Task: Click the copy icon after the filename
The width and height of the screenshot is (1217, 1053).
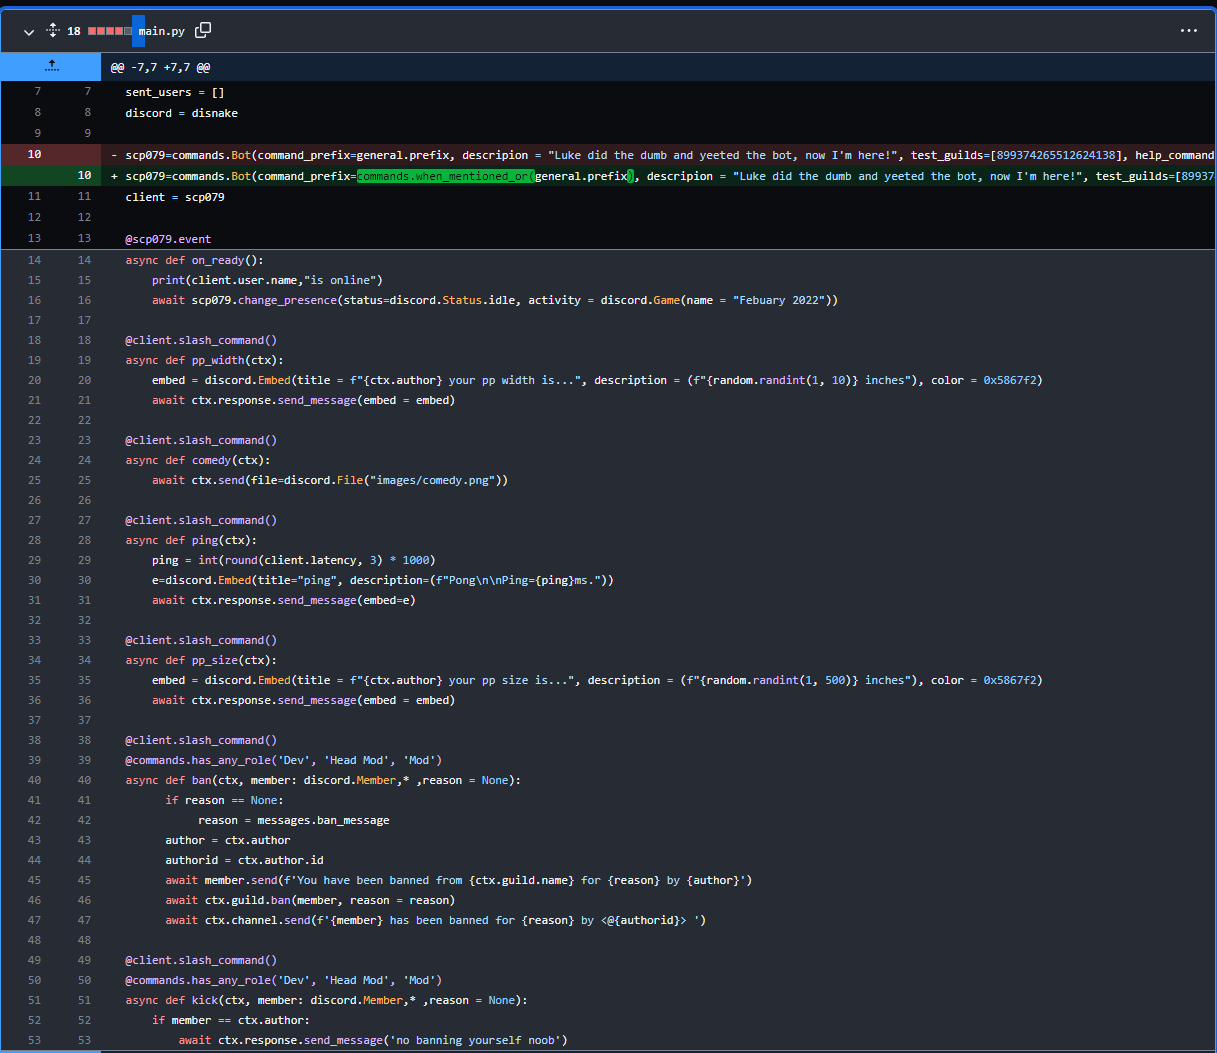Action: pyautogui.click(x=203, y=30)
